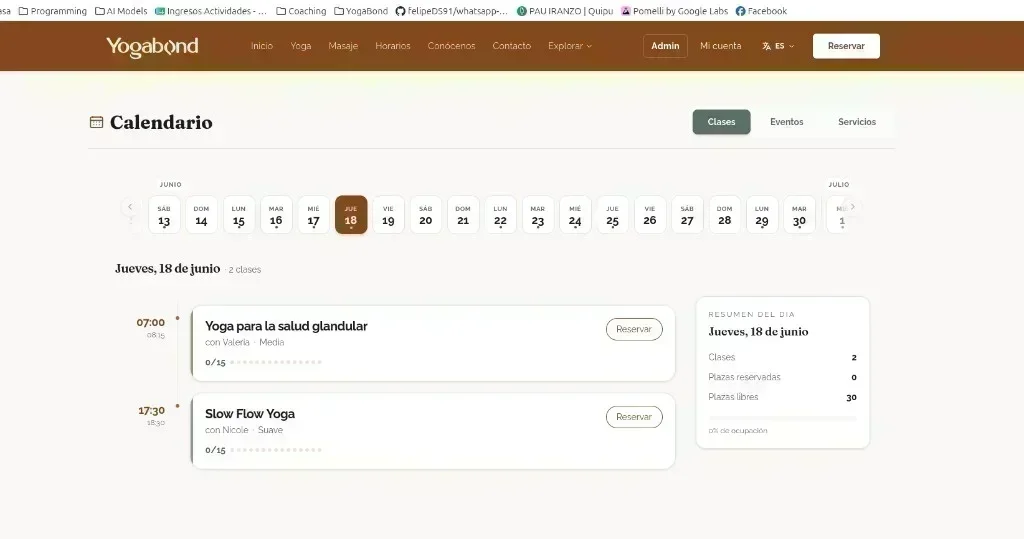Select Saturday 20 in date strip
Image resolution: width=1024 pixels, height=539 pixels.
(x=426, y=215)
